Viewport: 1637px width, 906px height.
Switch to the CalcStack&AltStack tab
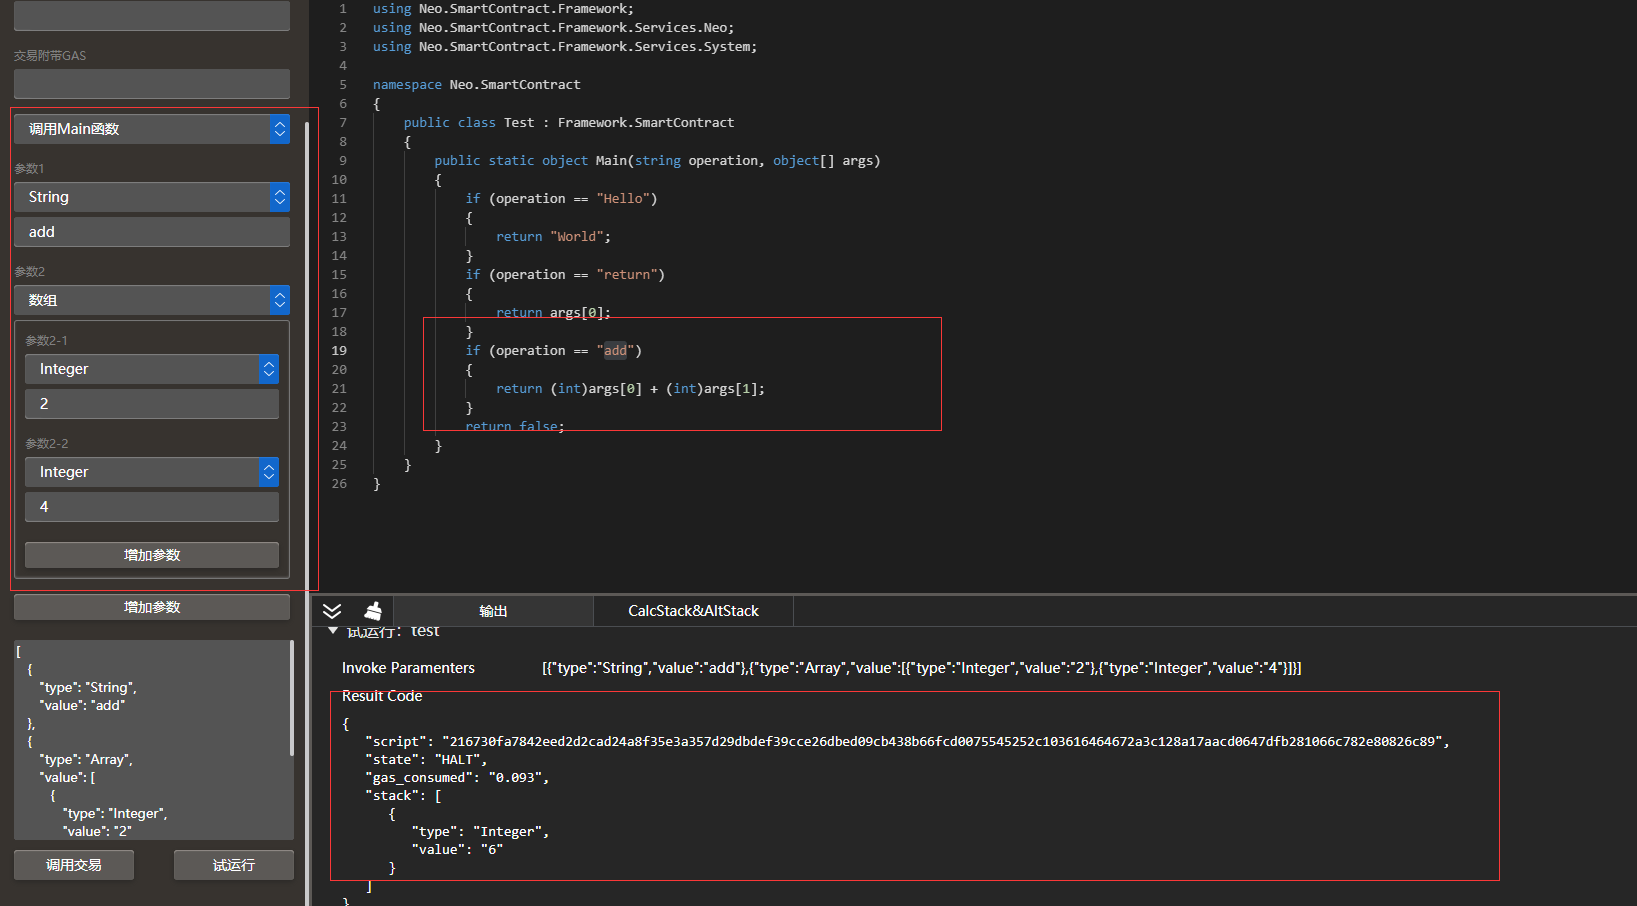pyautogui.click(x=693, y=611)
